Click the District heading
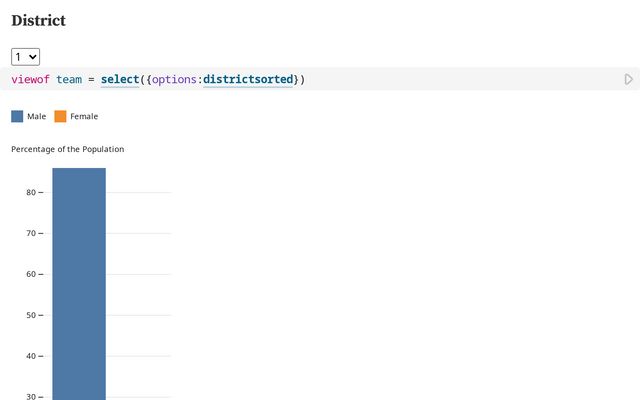Screen dimensions: 640x400 pyautogui.click(x=38, y=20)
